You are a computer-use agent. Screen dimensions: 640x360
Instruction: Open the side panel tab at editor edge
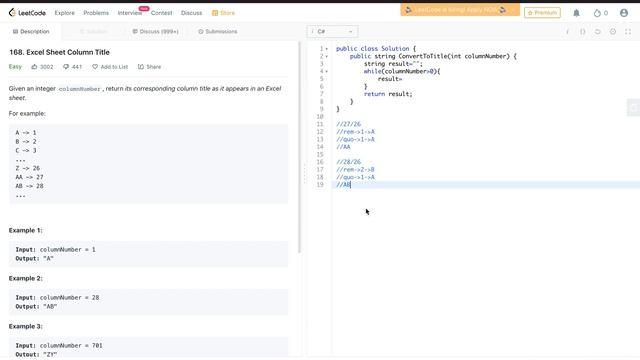point(633,107)
